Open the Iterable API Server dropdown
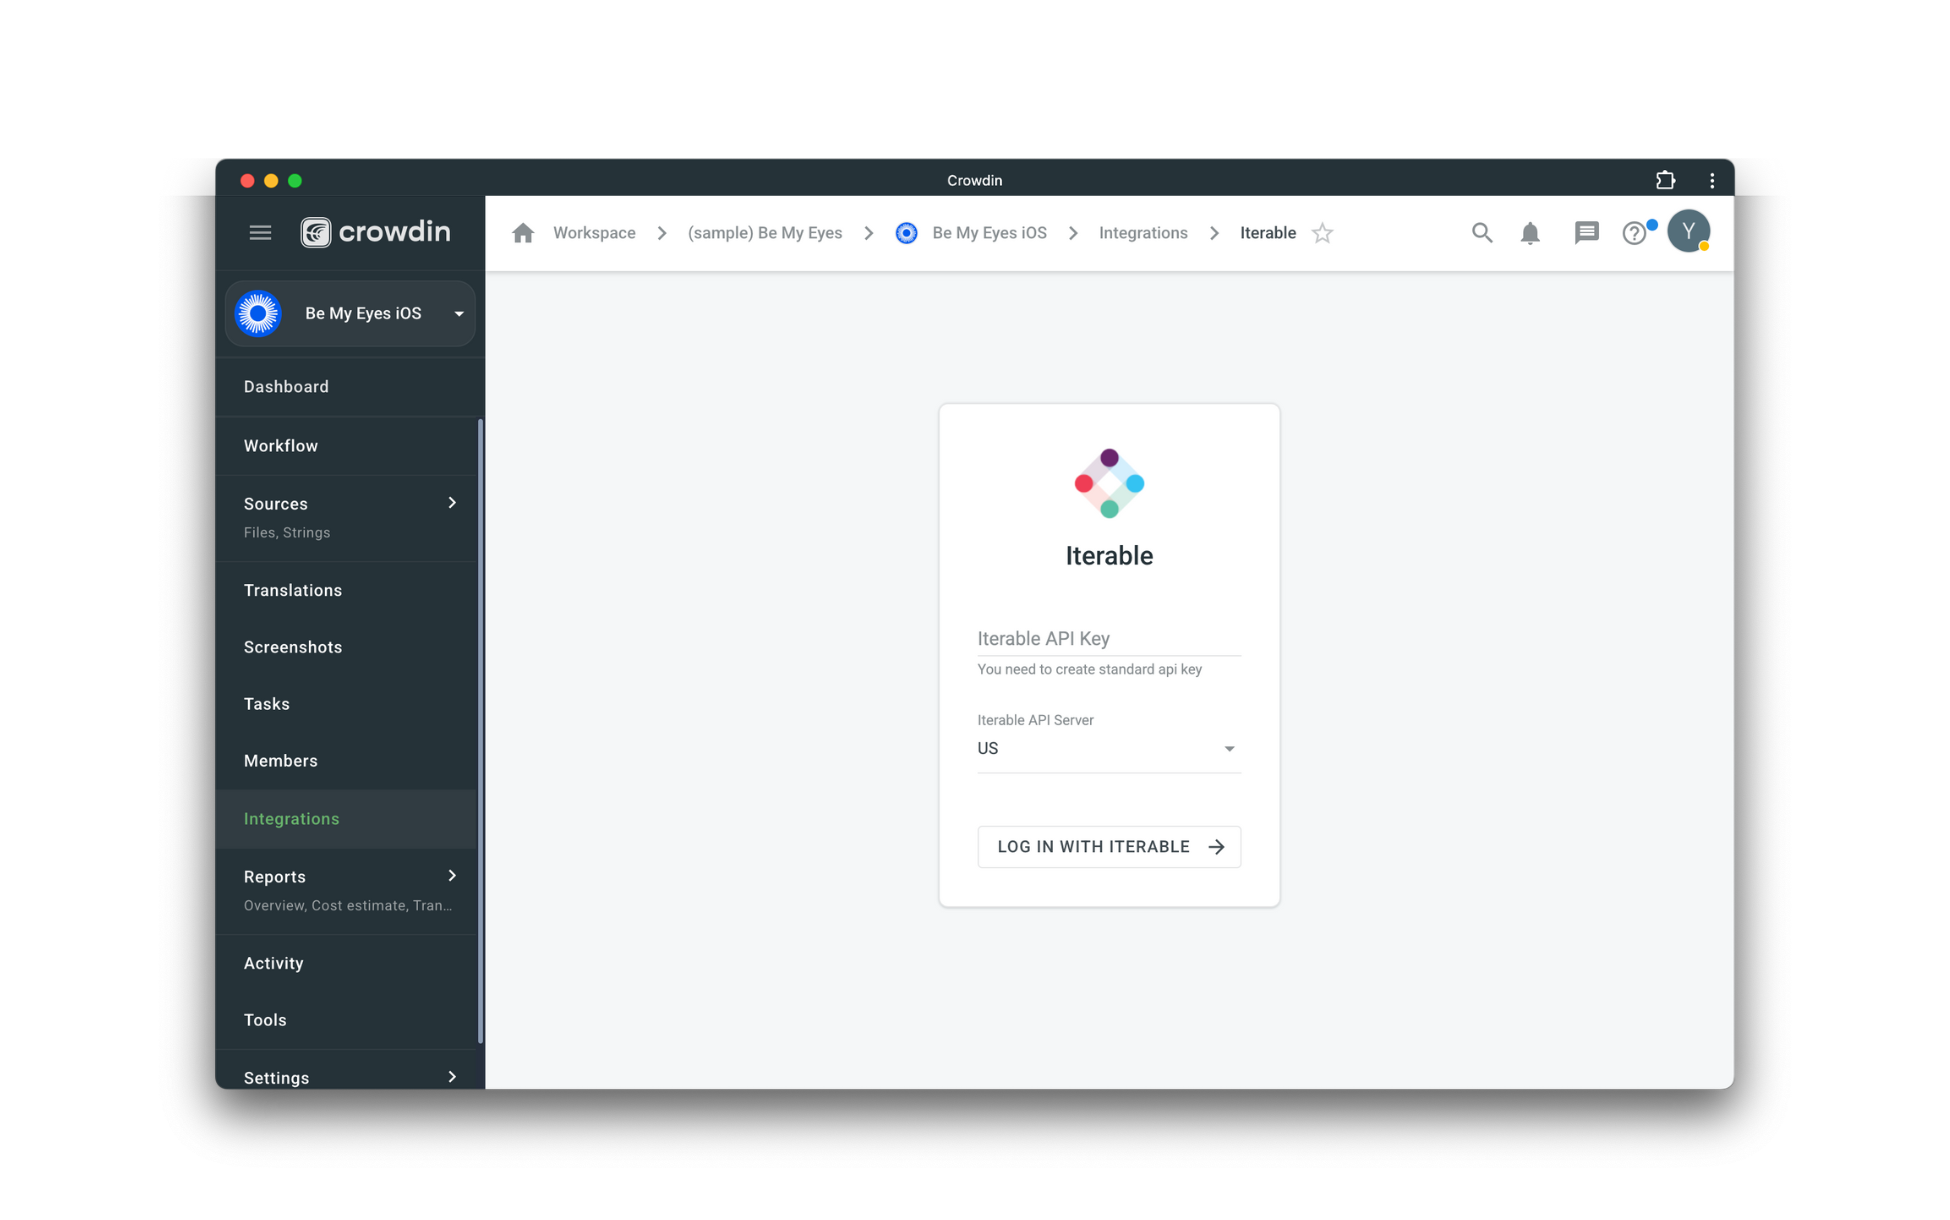Screen dimensions: 1950x1220 [x=1109, y=748]
